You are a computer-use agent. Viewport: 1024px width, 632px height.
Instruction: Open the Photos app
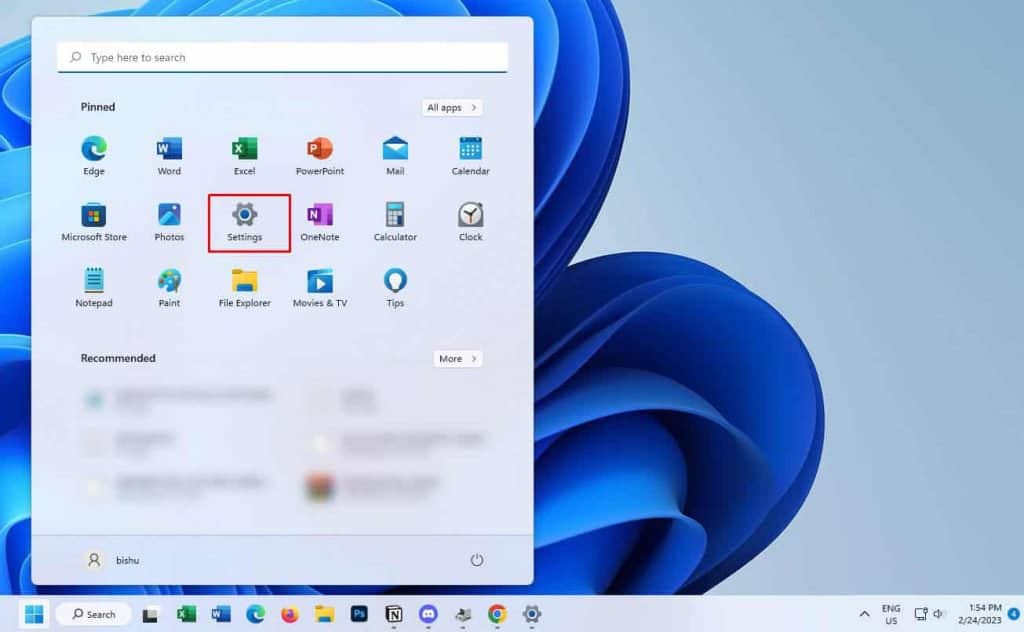(x=168, y=216)
